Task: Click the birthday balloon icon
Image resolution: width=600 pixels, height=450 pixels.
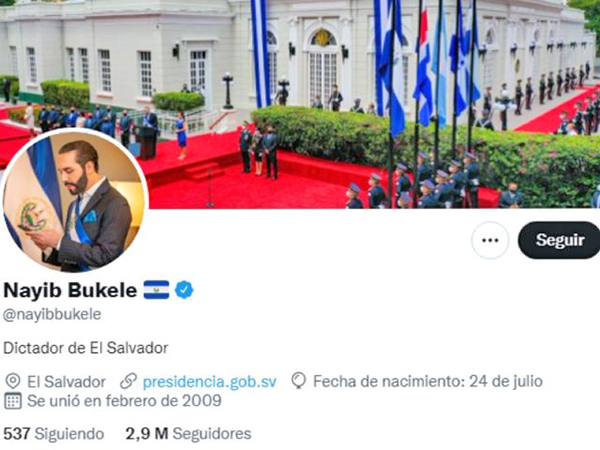Action: (298, 381)
